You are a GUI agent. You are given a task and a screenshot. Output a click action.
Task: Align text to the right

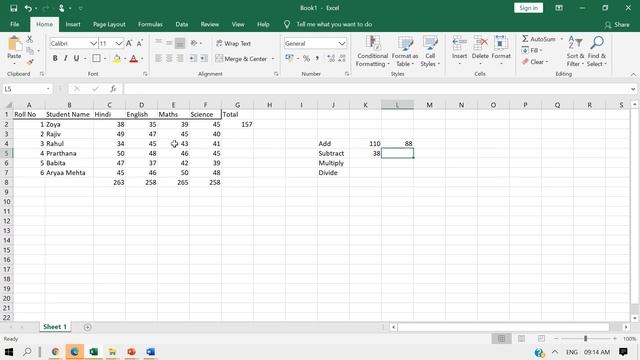coord(180,58)
